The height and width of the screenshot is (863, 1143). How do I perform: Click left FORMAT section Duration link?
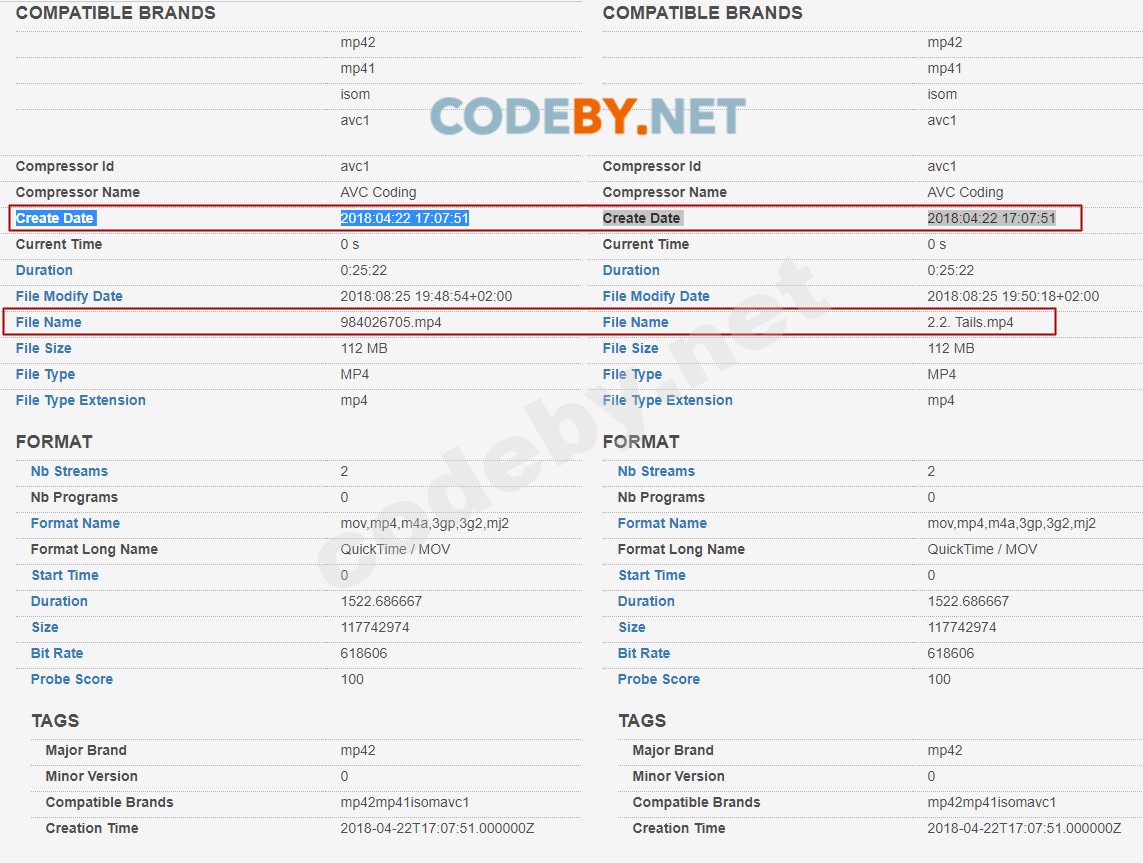[x=59, y=601]
